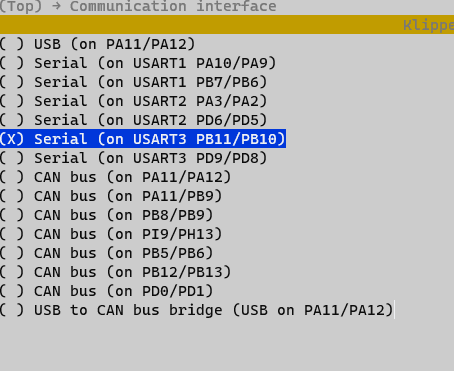Select CAN bus on PD0/PD1
The image size is (454, 371).
pos(106,291)
